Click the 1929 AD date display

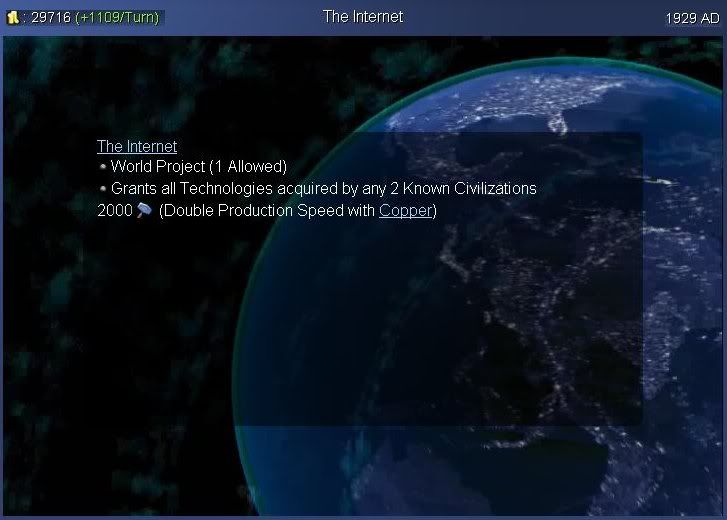coord(692,18)
